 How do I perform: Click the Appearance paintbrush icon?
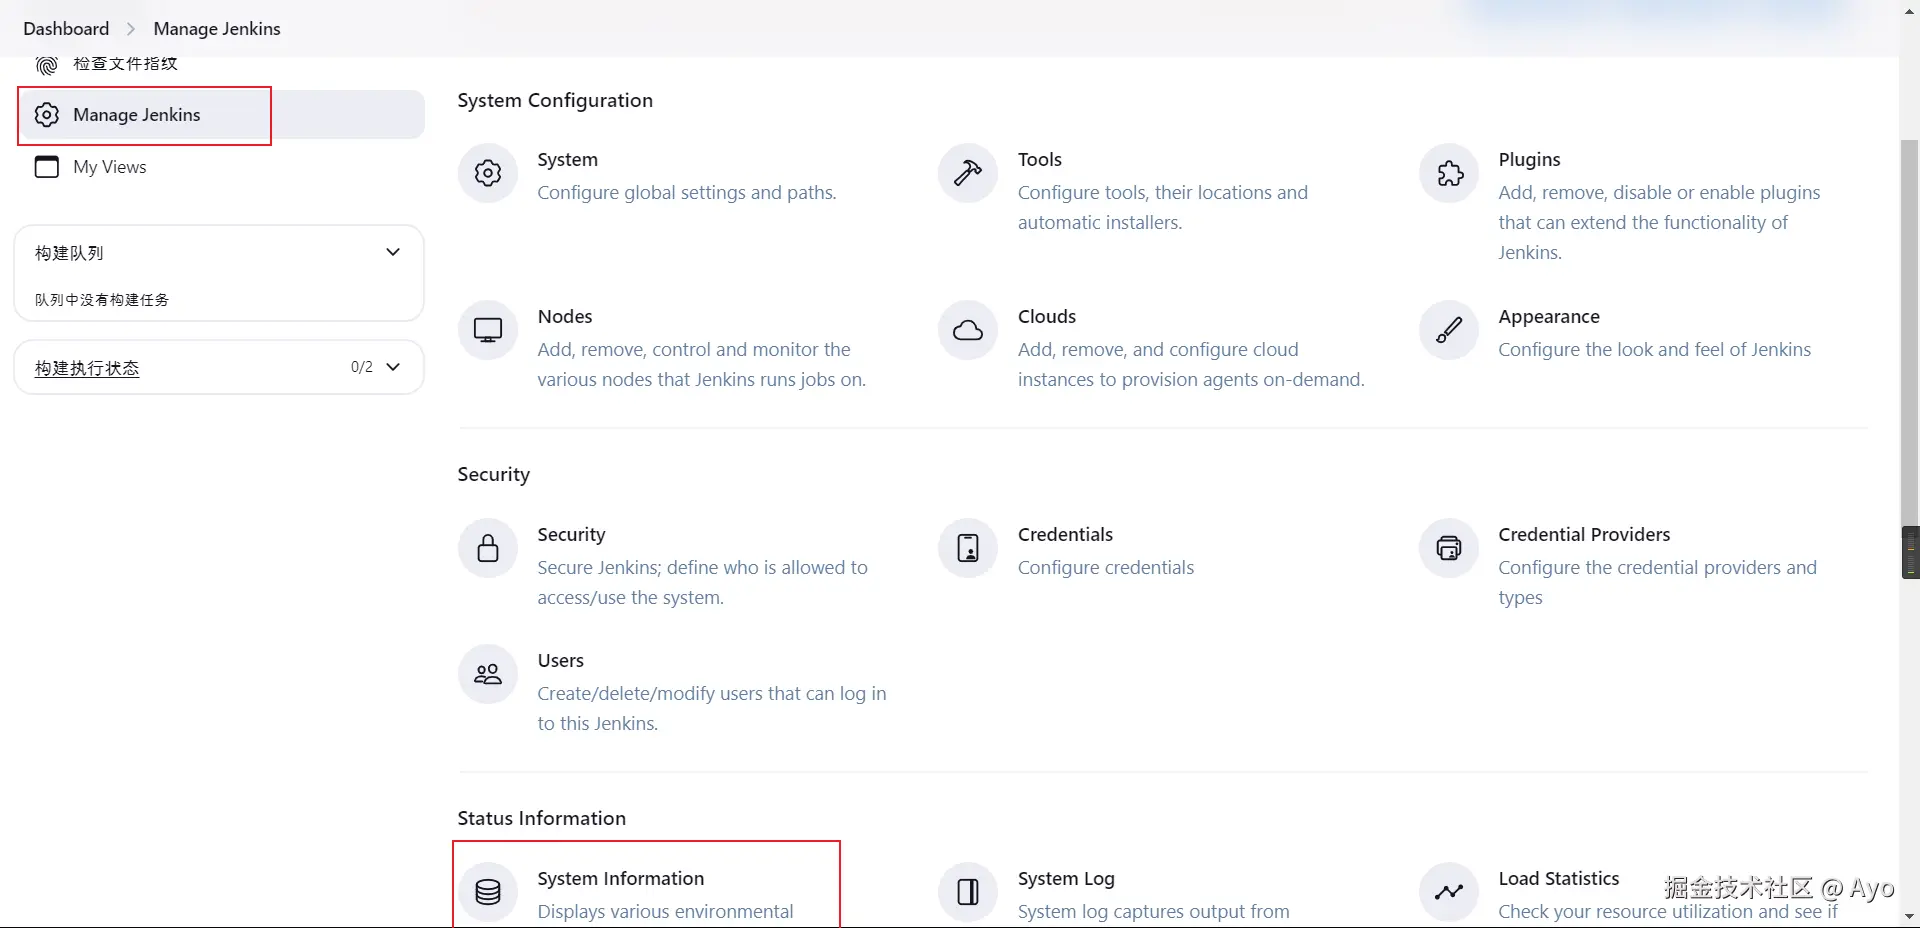1449,330
